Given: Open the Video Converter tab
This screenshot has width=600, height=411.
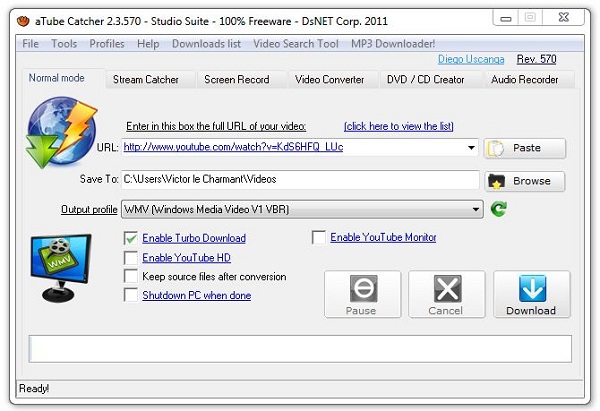Looking at the screenshot, I should pyautogui.click(x=330, y=79).
